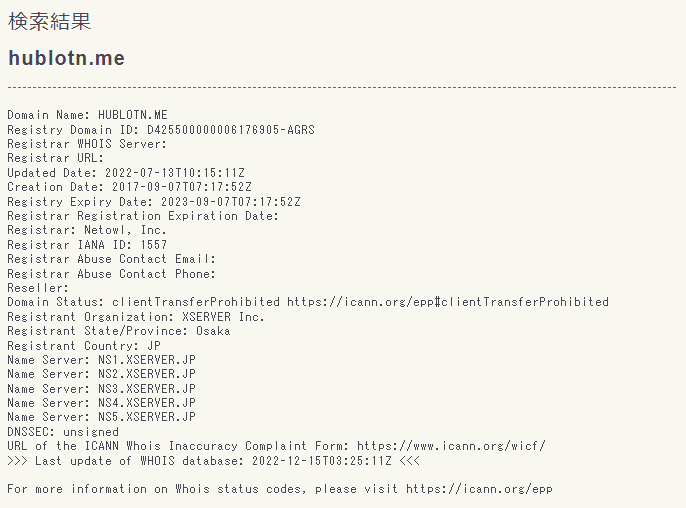Open the icann.org/epp#clientTransferProhibited link
686x508 pixels.
click(x=447, y=301)
